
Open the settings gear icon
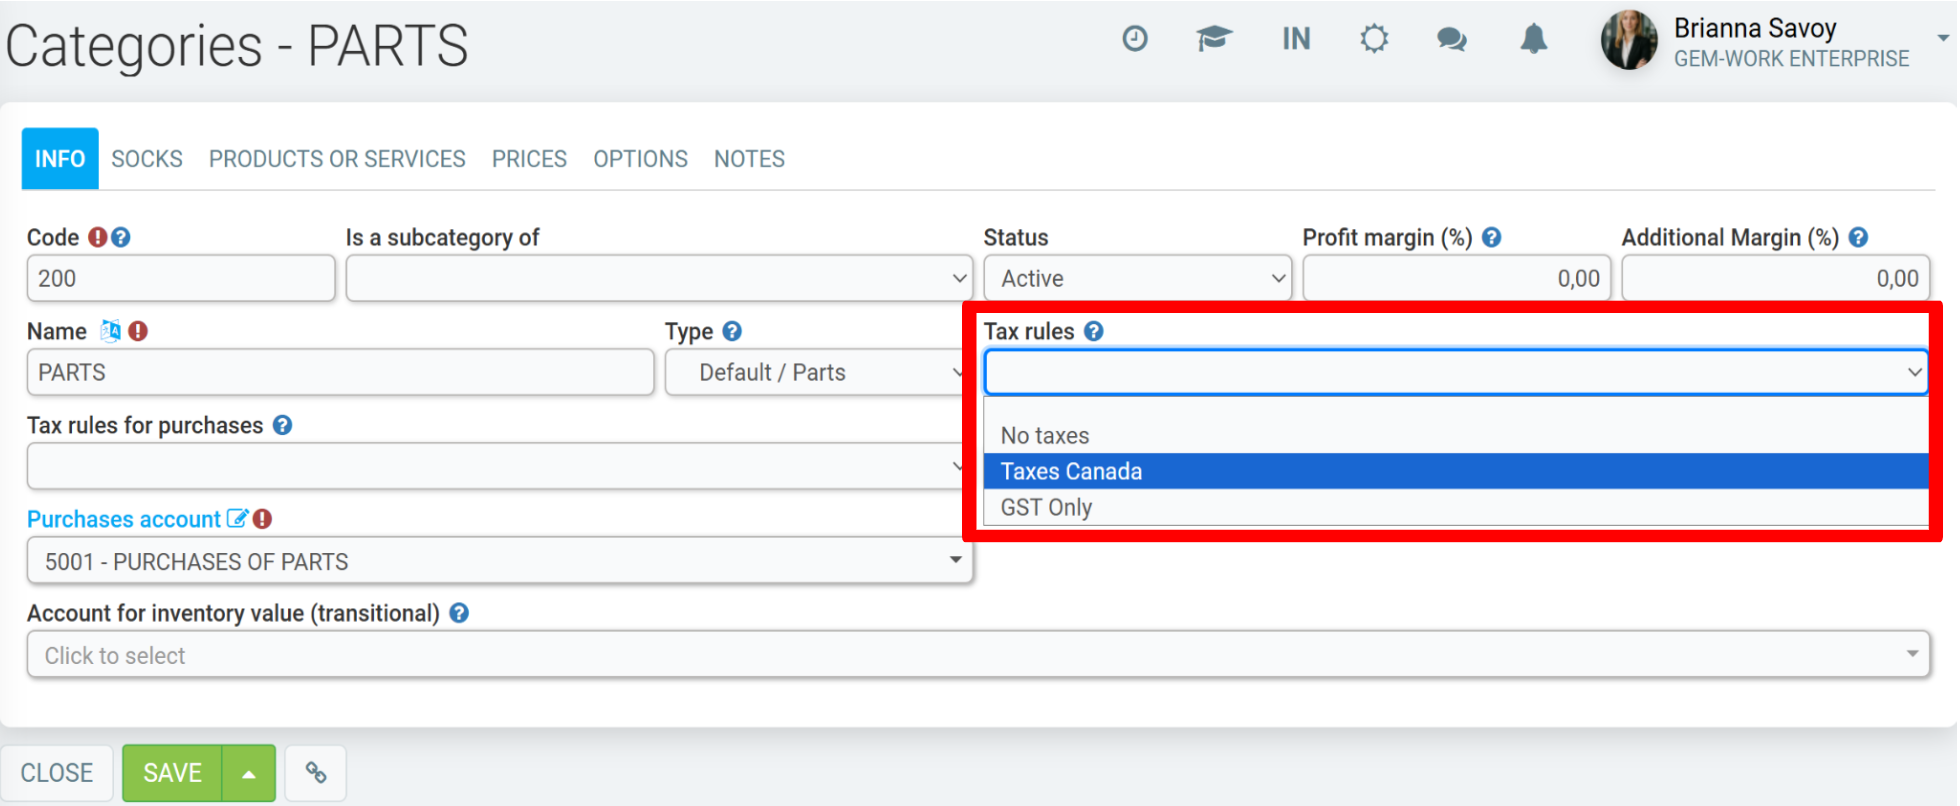[x=1374, y=39]
